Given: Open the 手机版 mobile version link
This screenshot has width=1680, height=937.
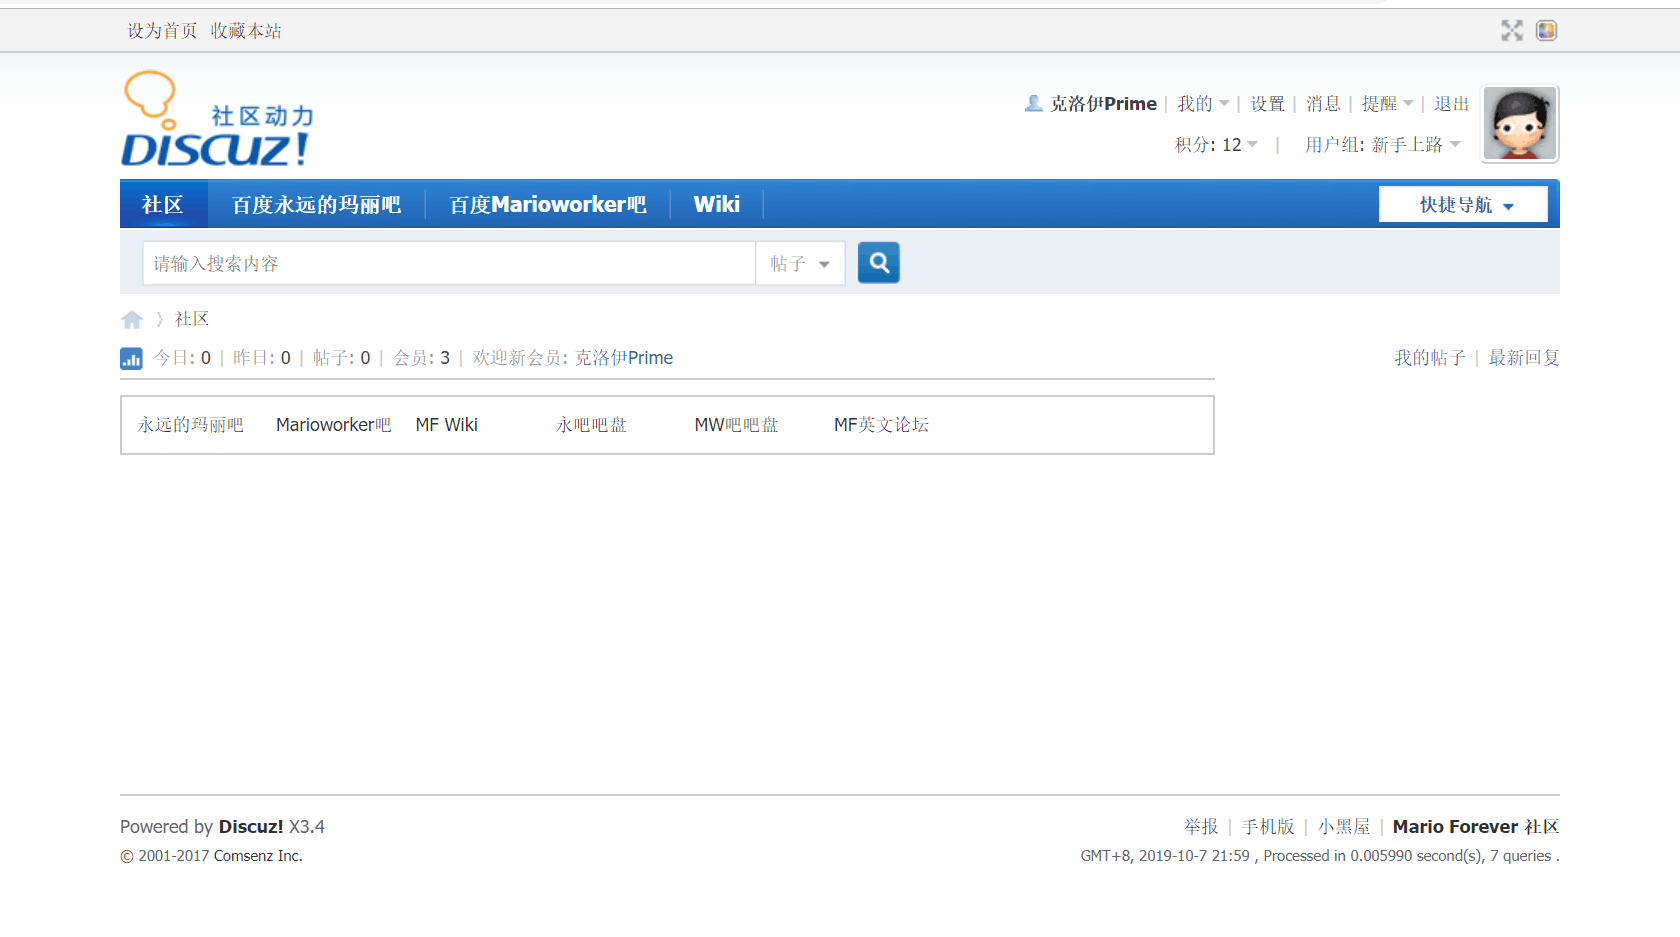Looking at the screenshot, I should tap(1268, 827).
